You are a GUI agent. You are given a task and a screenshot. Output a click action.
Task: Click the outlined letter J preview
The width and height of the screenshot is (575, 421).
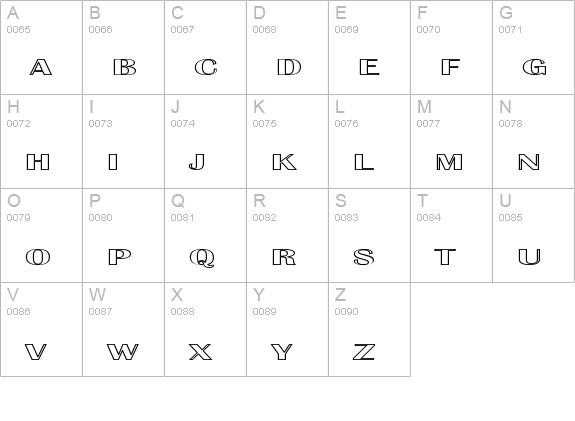pyautogui.click(x=197, y=162)
